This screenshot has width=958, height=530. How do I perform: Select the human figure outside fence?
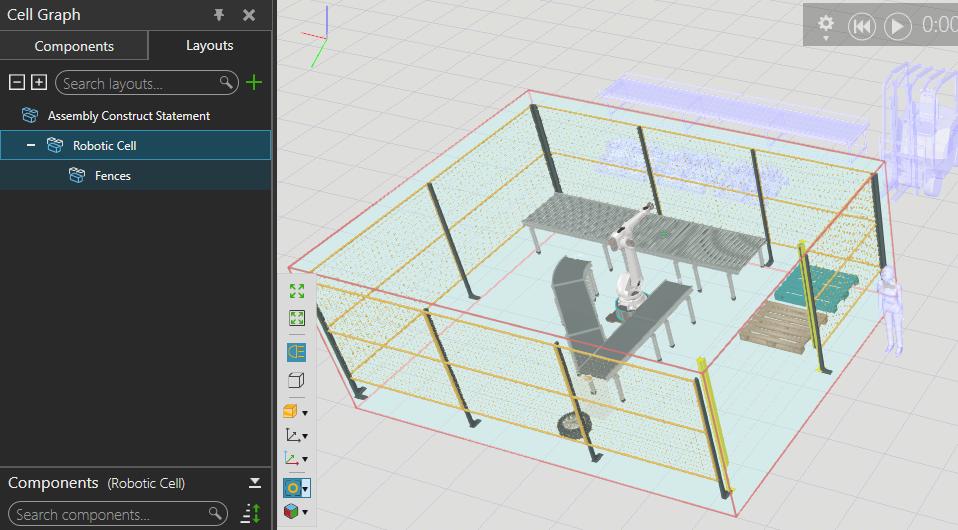(x=890, y=311)
